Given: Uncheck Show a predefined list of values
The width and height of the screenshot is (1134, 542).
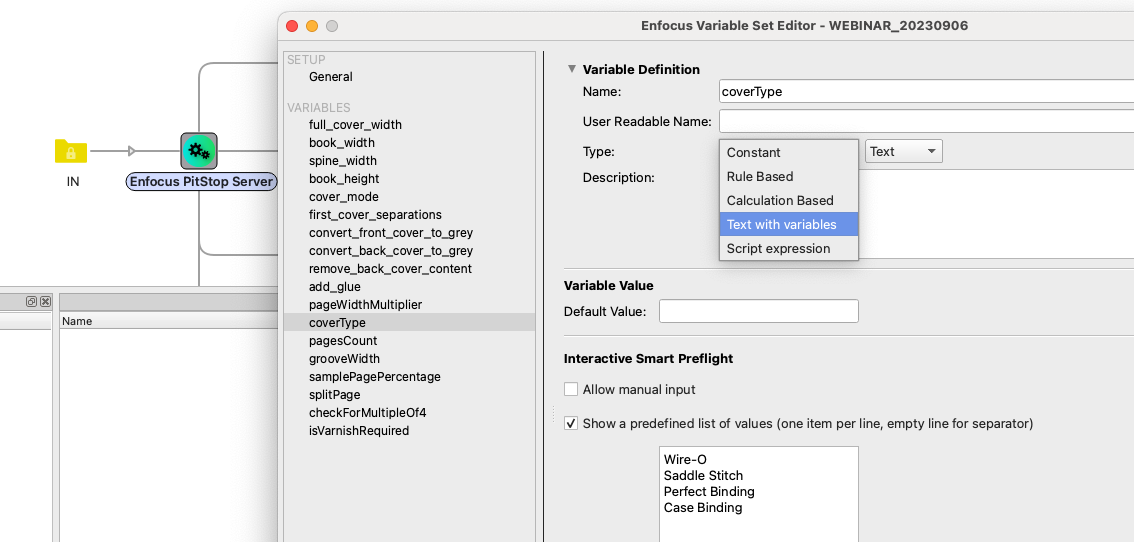Looking at the screenshot, I should tap(571, 423).
